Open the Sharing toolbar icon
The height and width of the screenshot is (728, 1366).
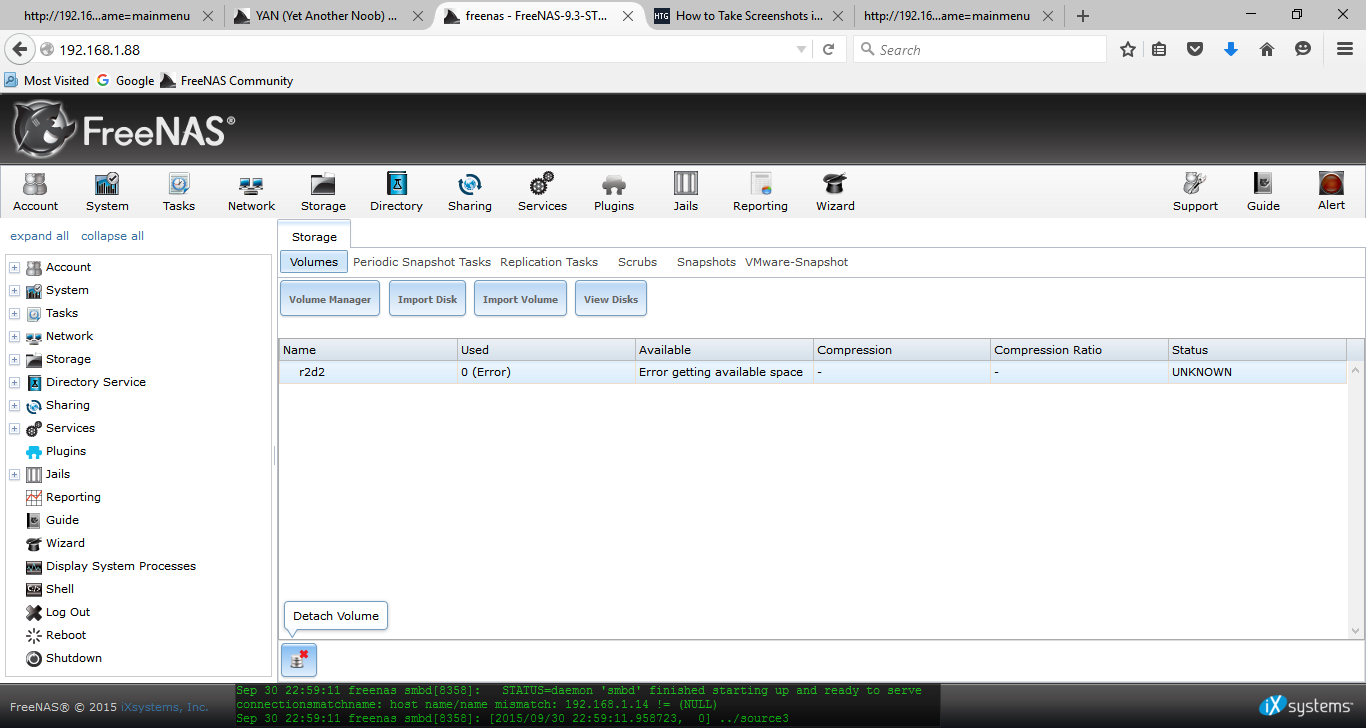pyautogui.click(x=469, y=191)
